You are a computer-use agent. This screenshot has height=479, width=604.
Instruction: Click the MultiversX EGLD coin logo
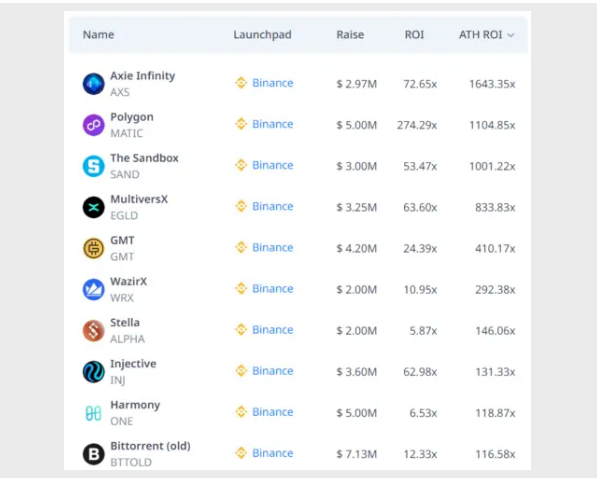pyautogui.click(x=94, y=207)
